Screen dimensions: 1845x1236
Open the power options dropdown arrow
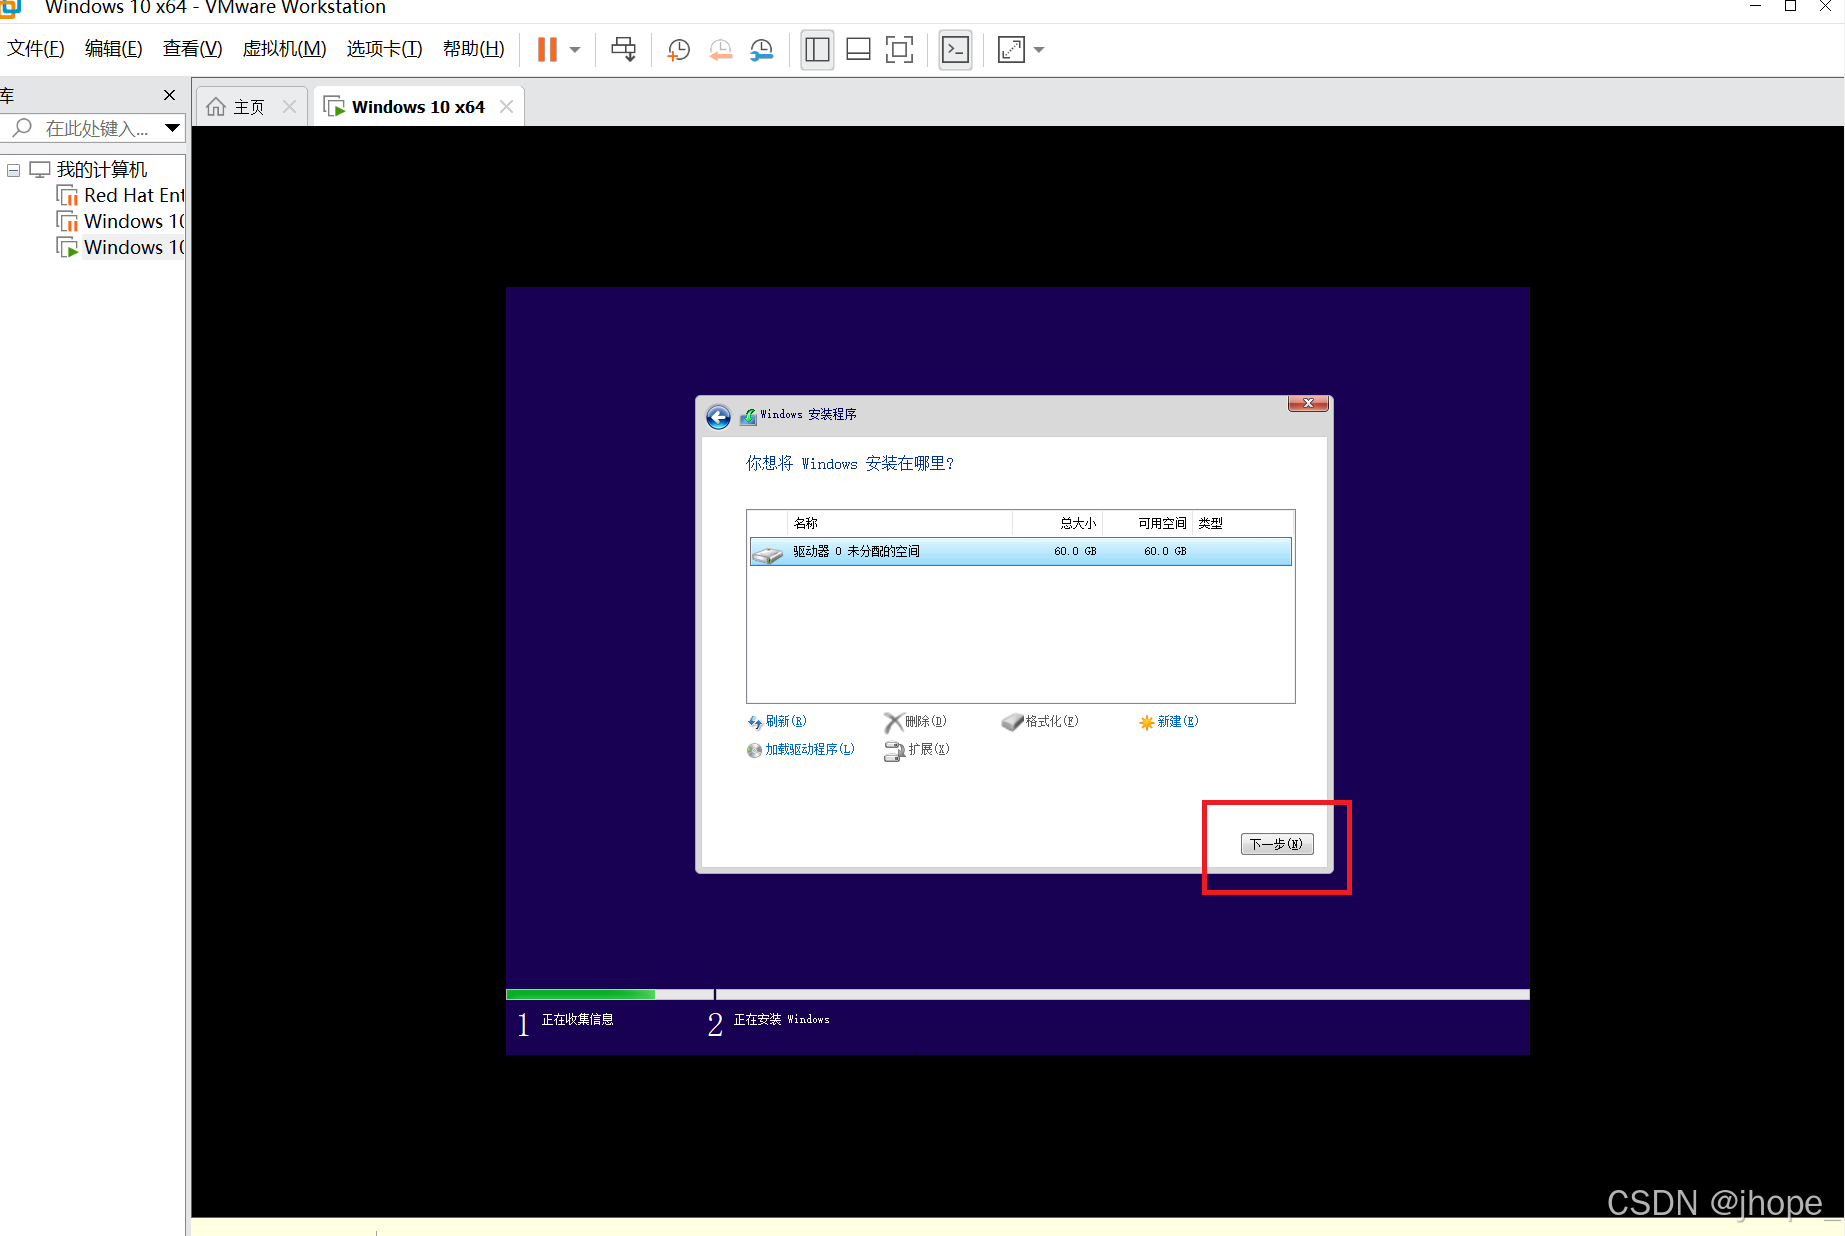[575, 50]
